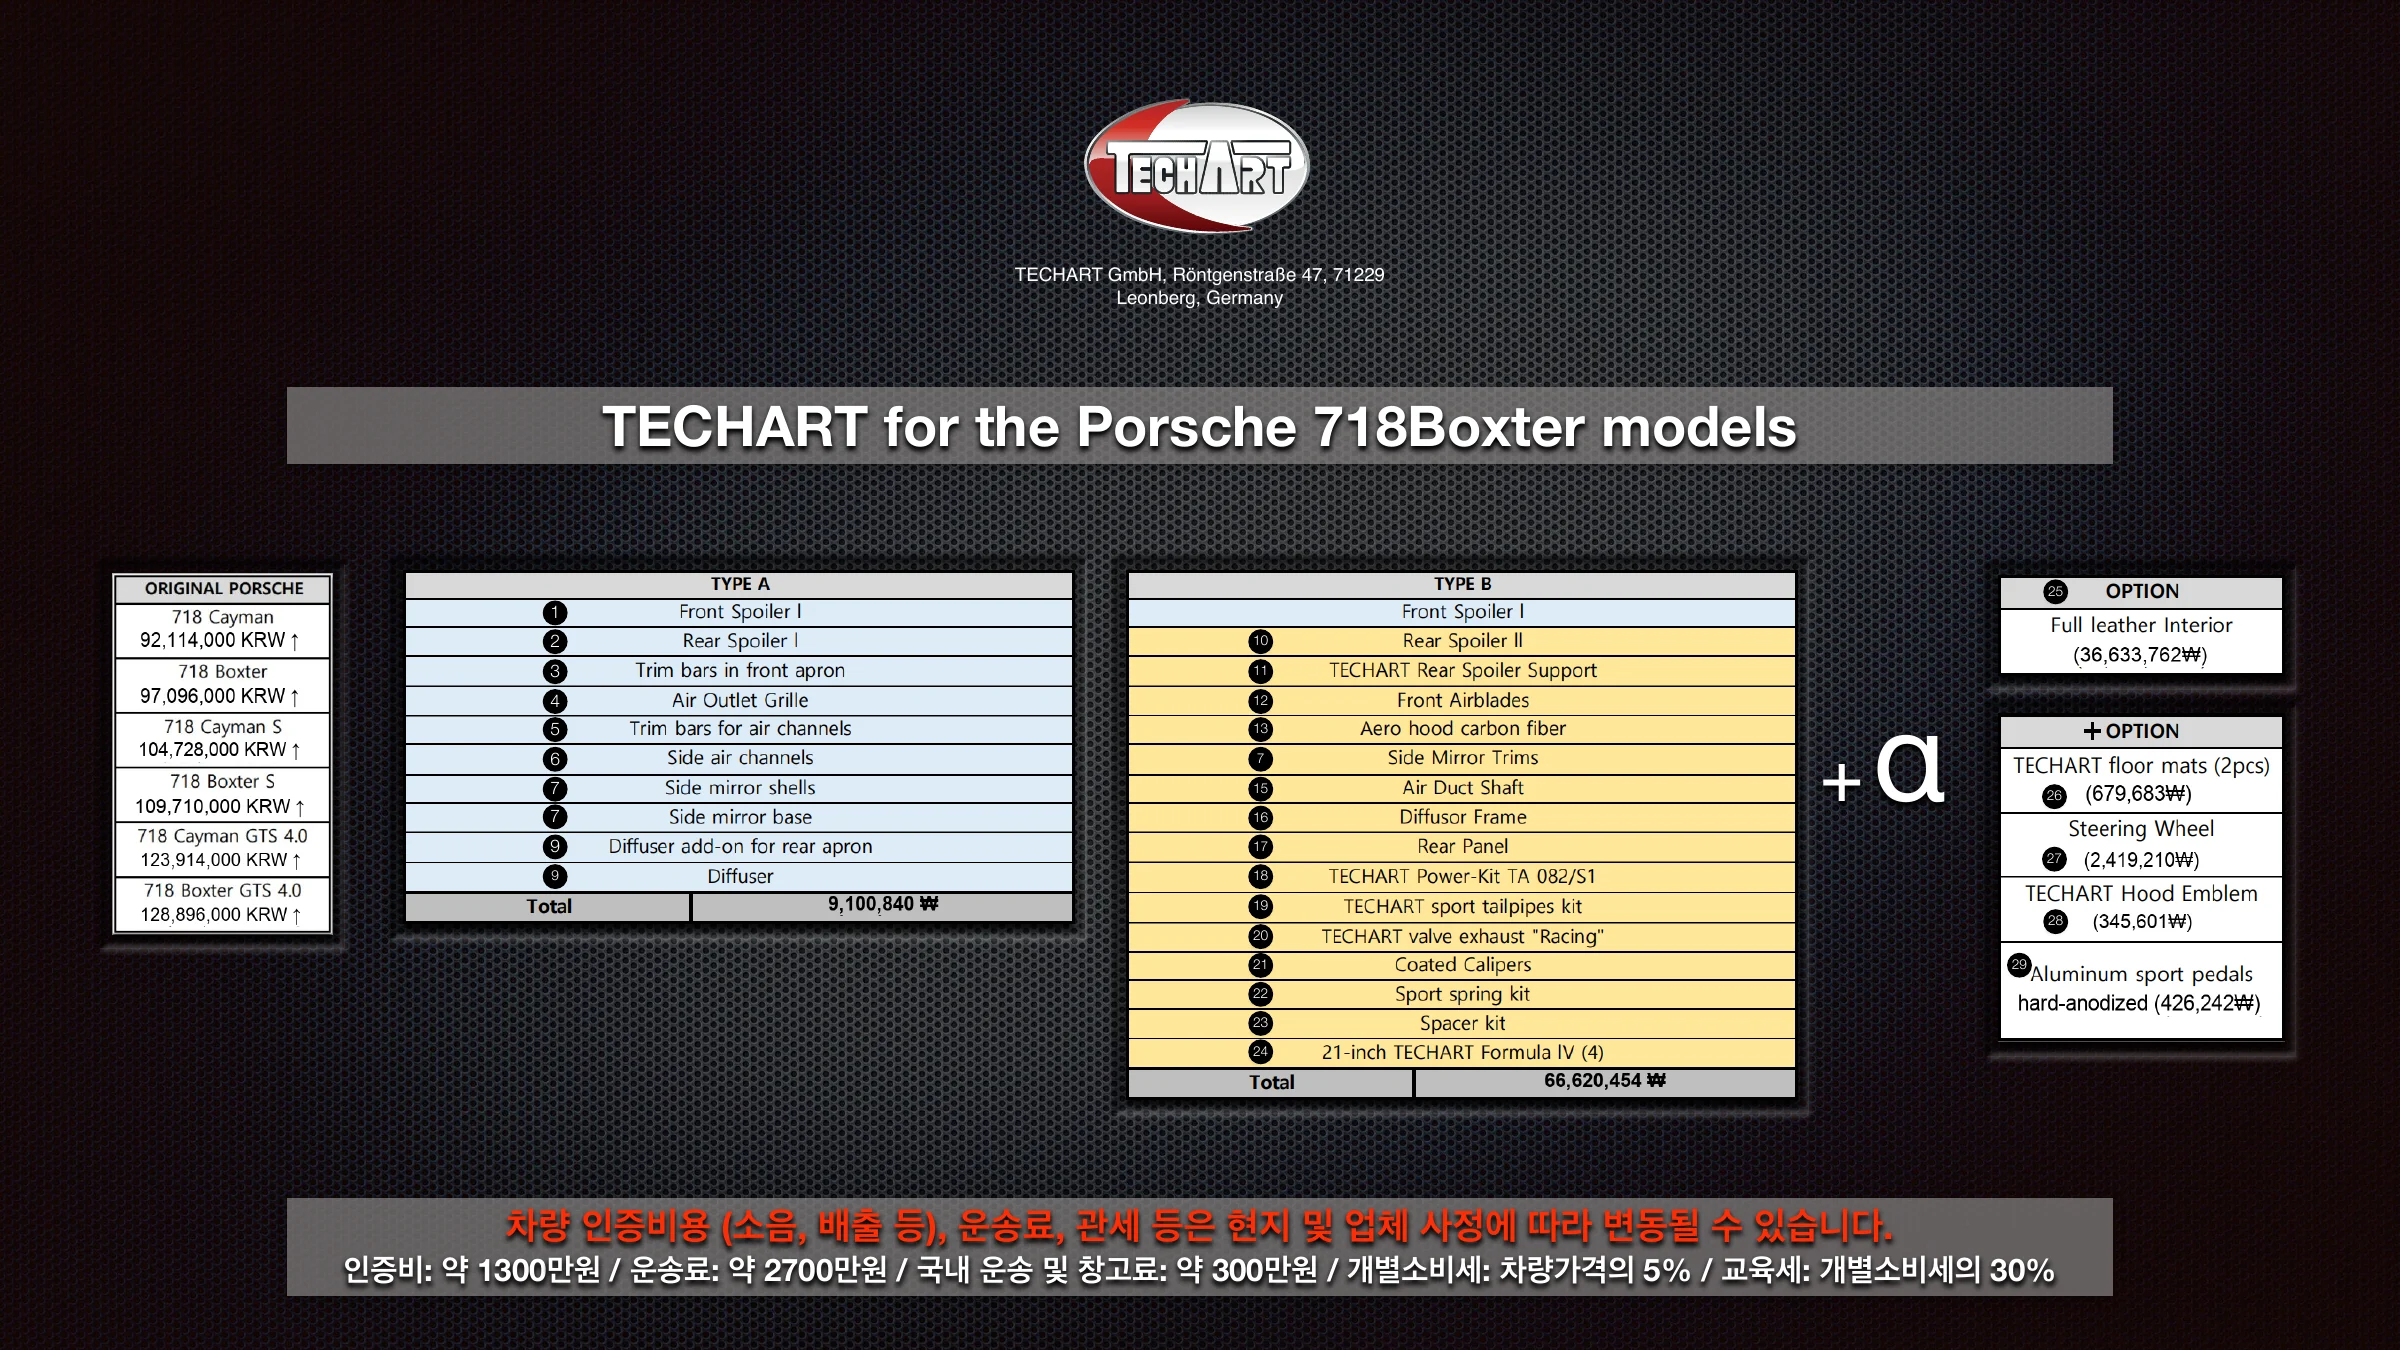Image resolution: width=2400 pixels, height=1350 pixels.
Task: Select the 'ORIGINAL PORSCHE' table header
Action: coord(223,588)
